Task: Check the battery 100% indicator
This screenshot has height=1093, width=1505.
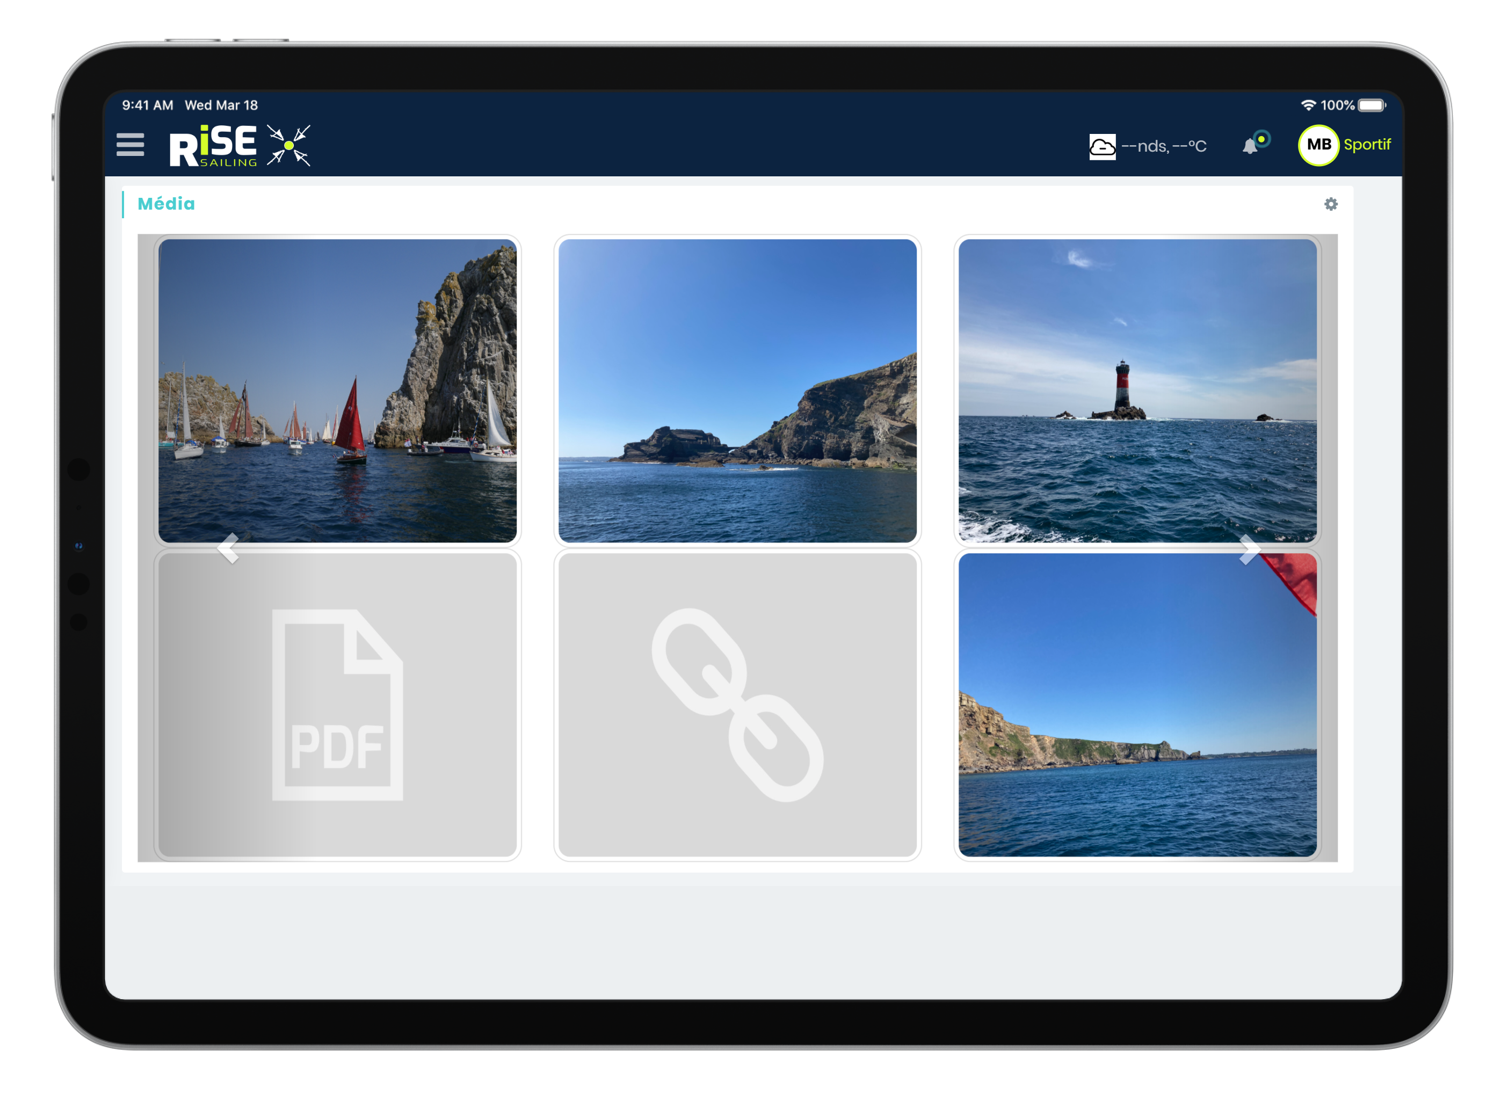Action: 1353,105
